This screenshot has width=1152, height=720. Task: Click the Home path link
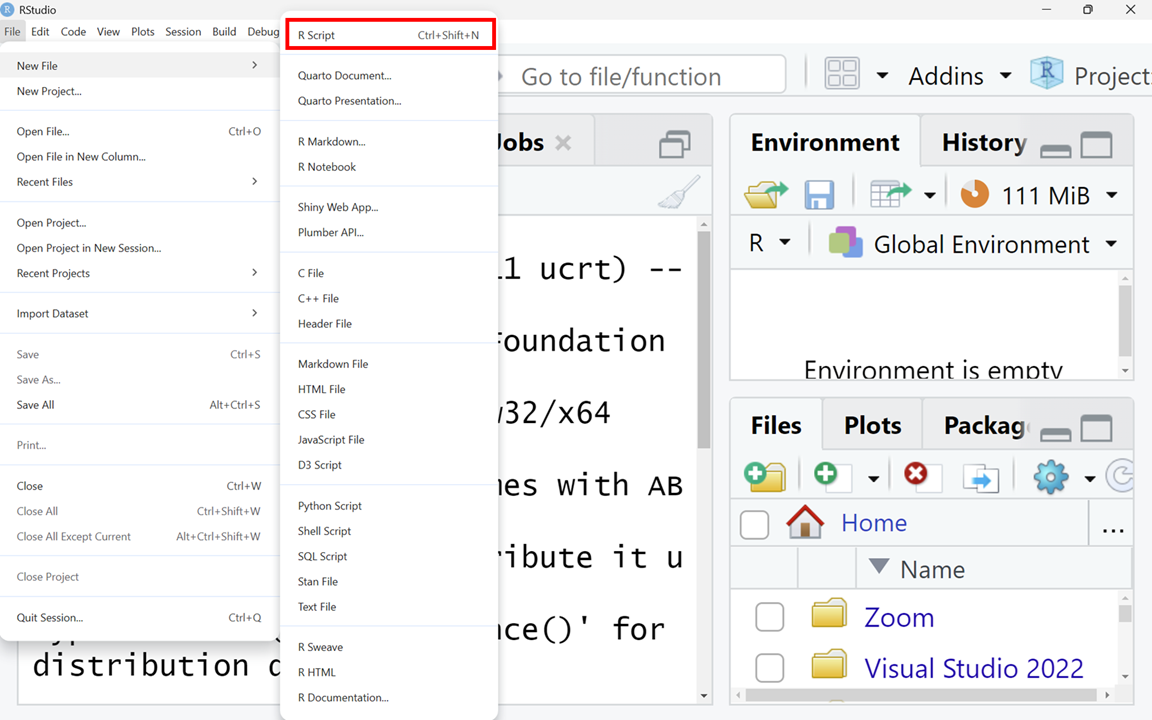coord(873,522)
